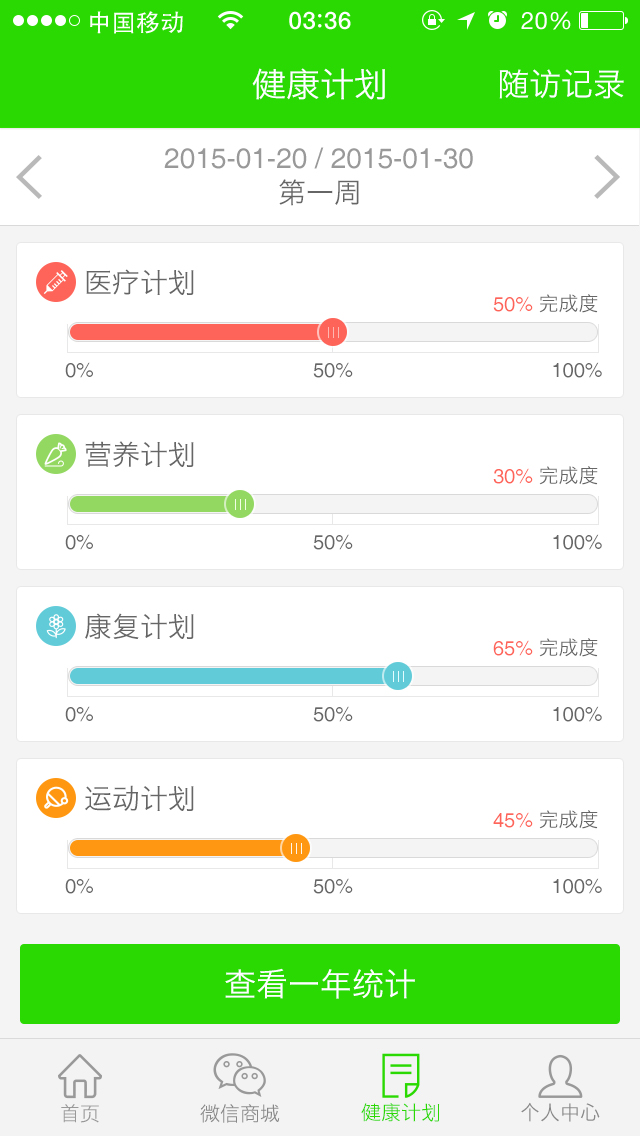Tap the rehabilitation plan flower icon
This screenshot has height=1136, width=640.
tap(56, 626)
